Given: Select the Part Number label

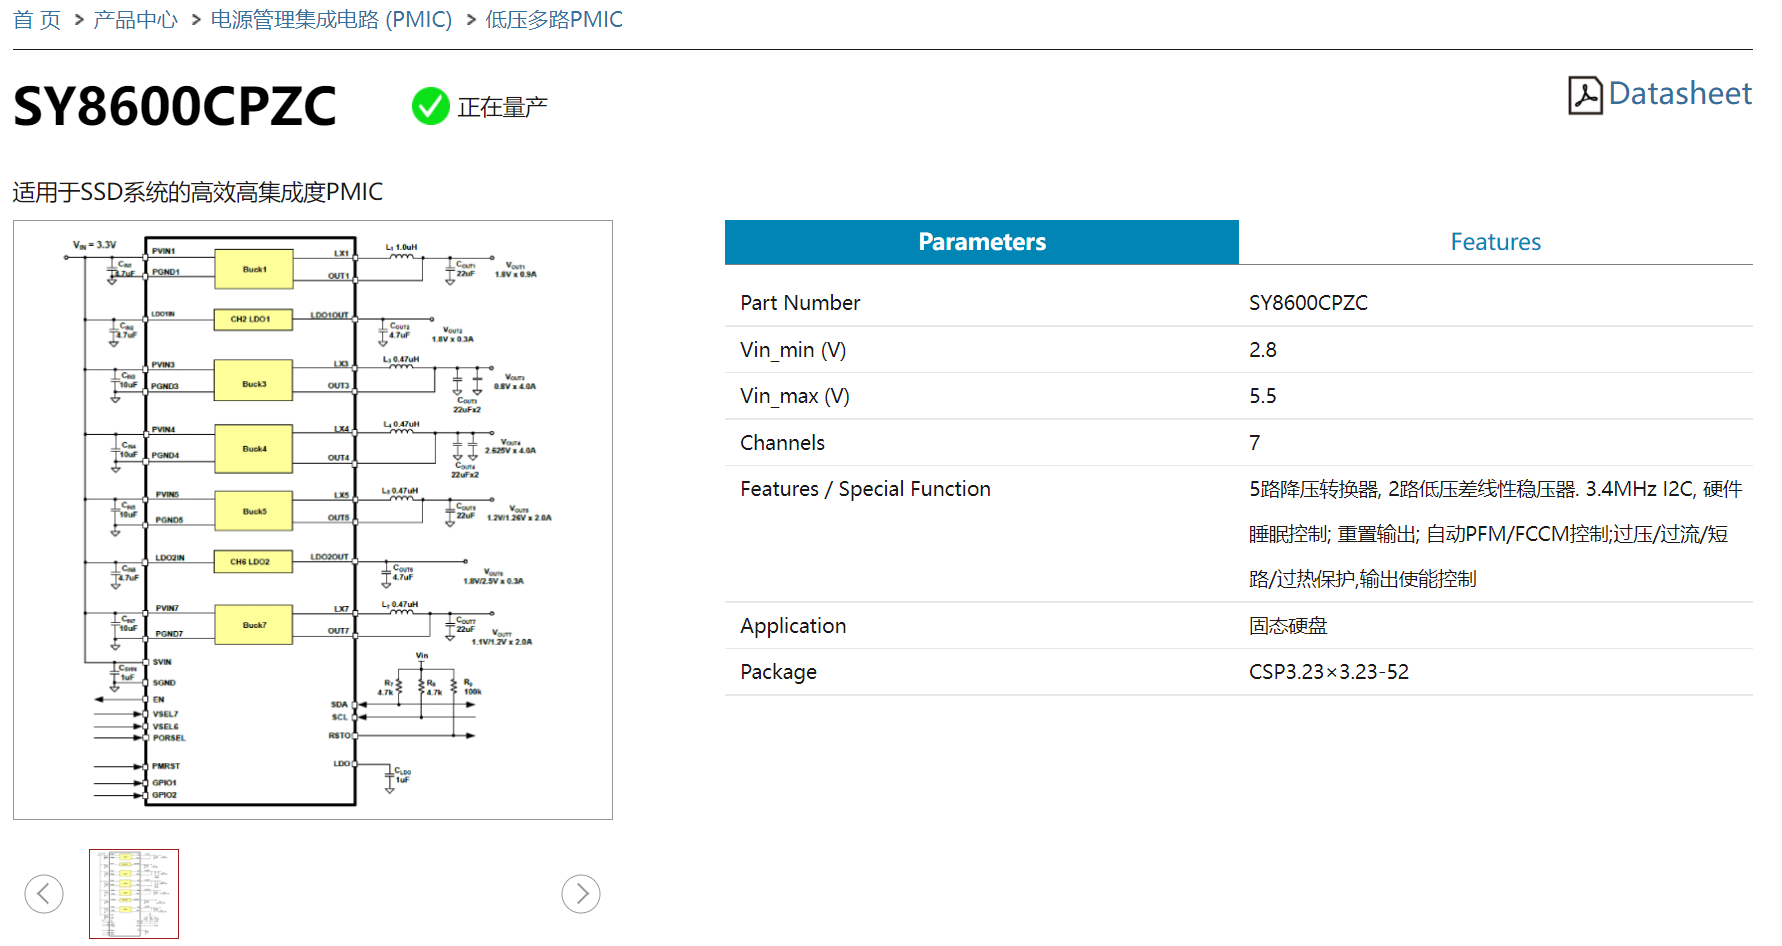Looking at the screenshot, I should pos(800,303).
